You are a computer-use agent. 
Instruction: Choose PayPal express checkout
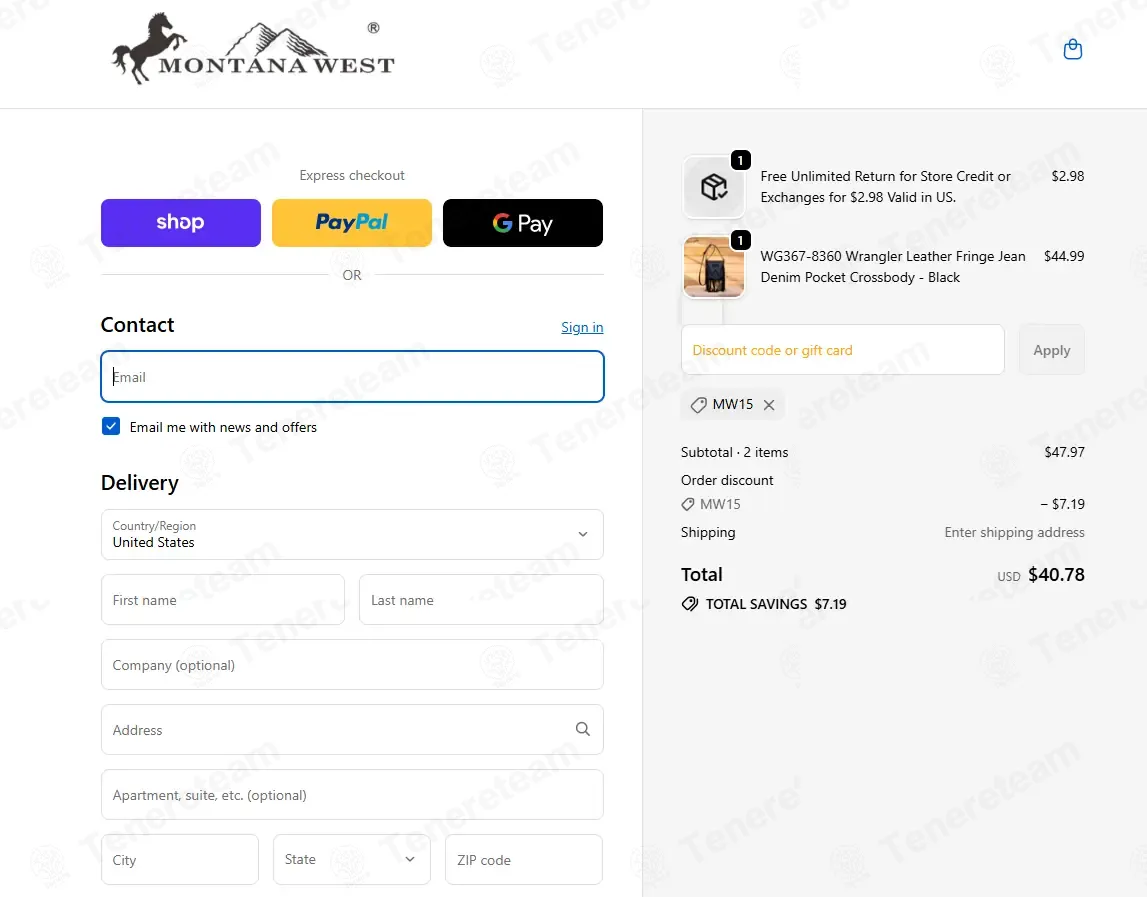352,222
